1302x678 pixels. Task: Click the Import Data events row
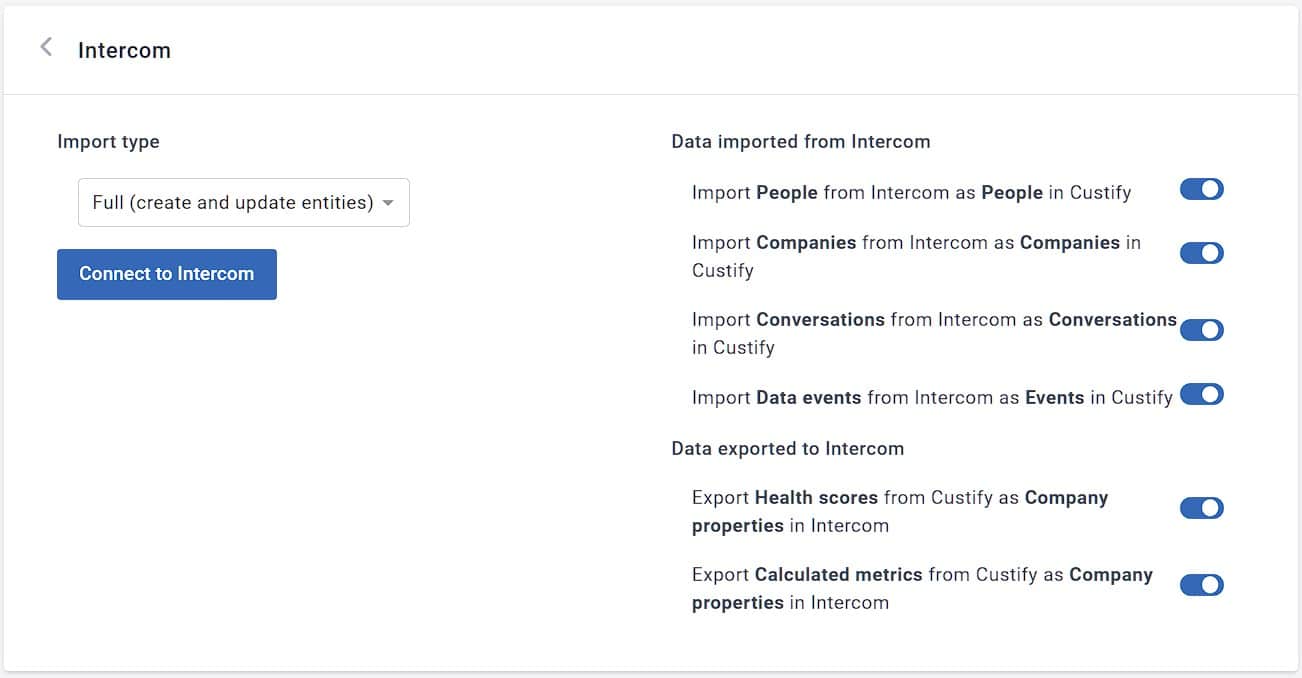point(930,397)
